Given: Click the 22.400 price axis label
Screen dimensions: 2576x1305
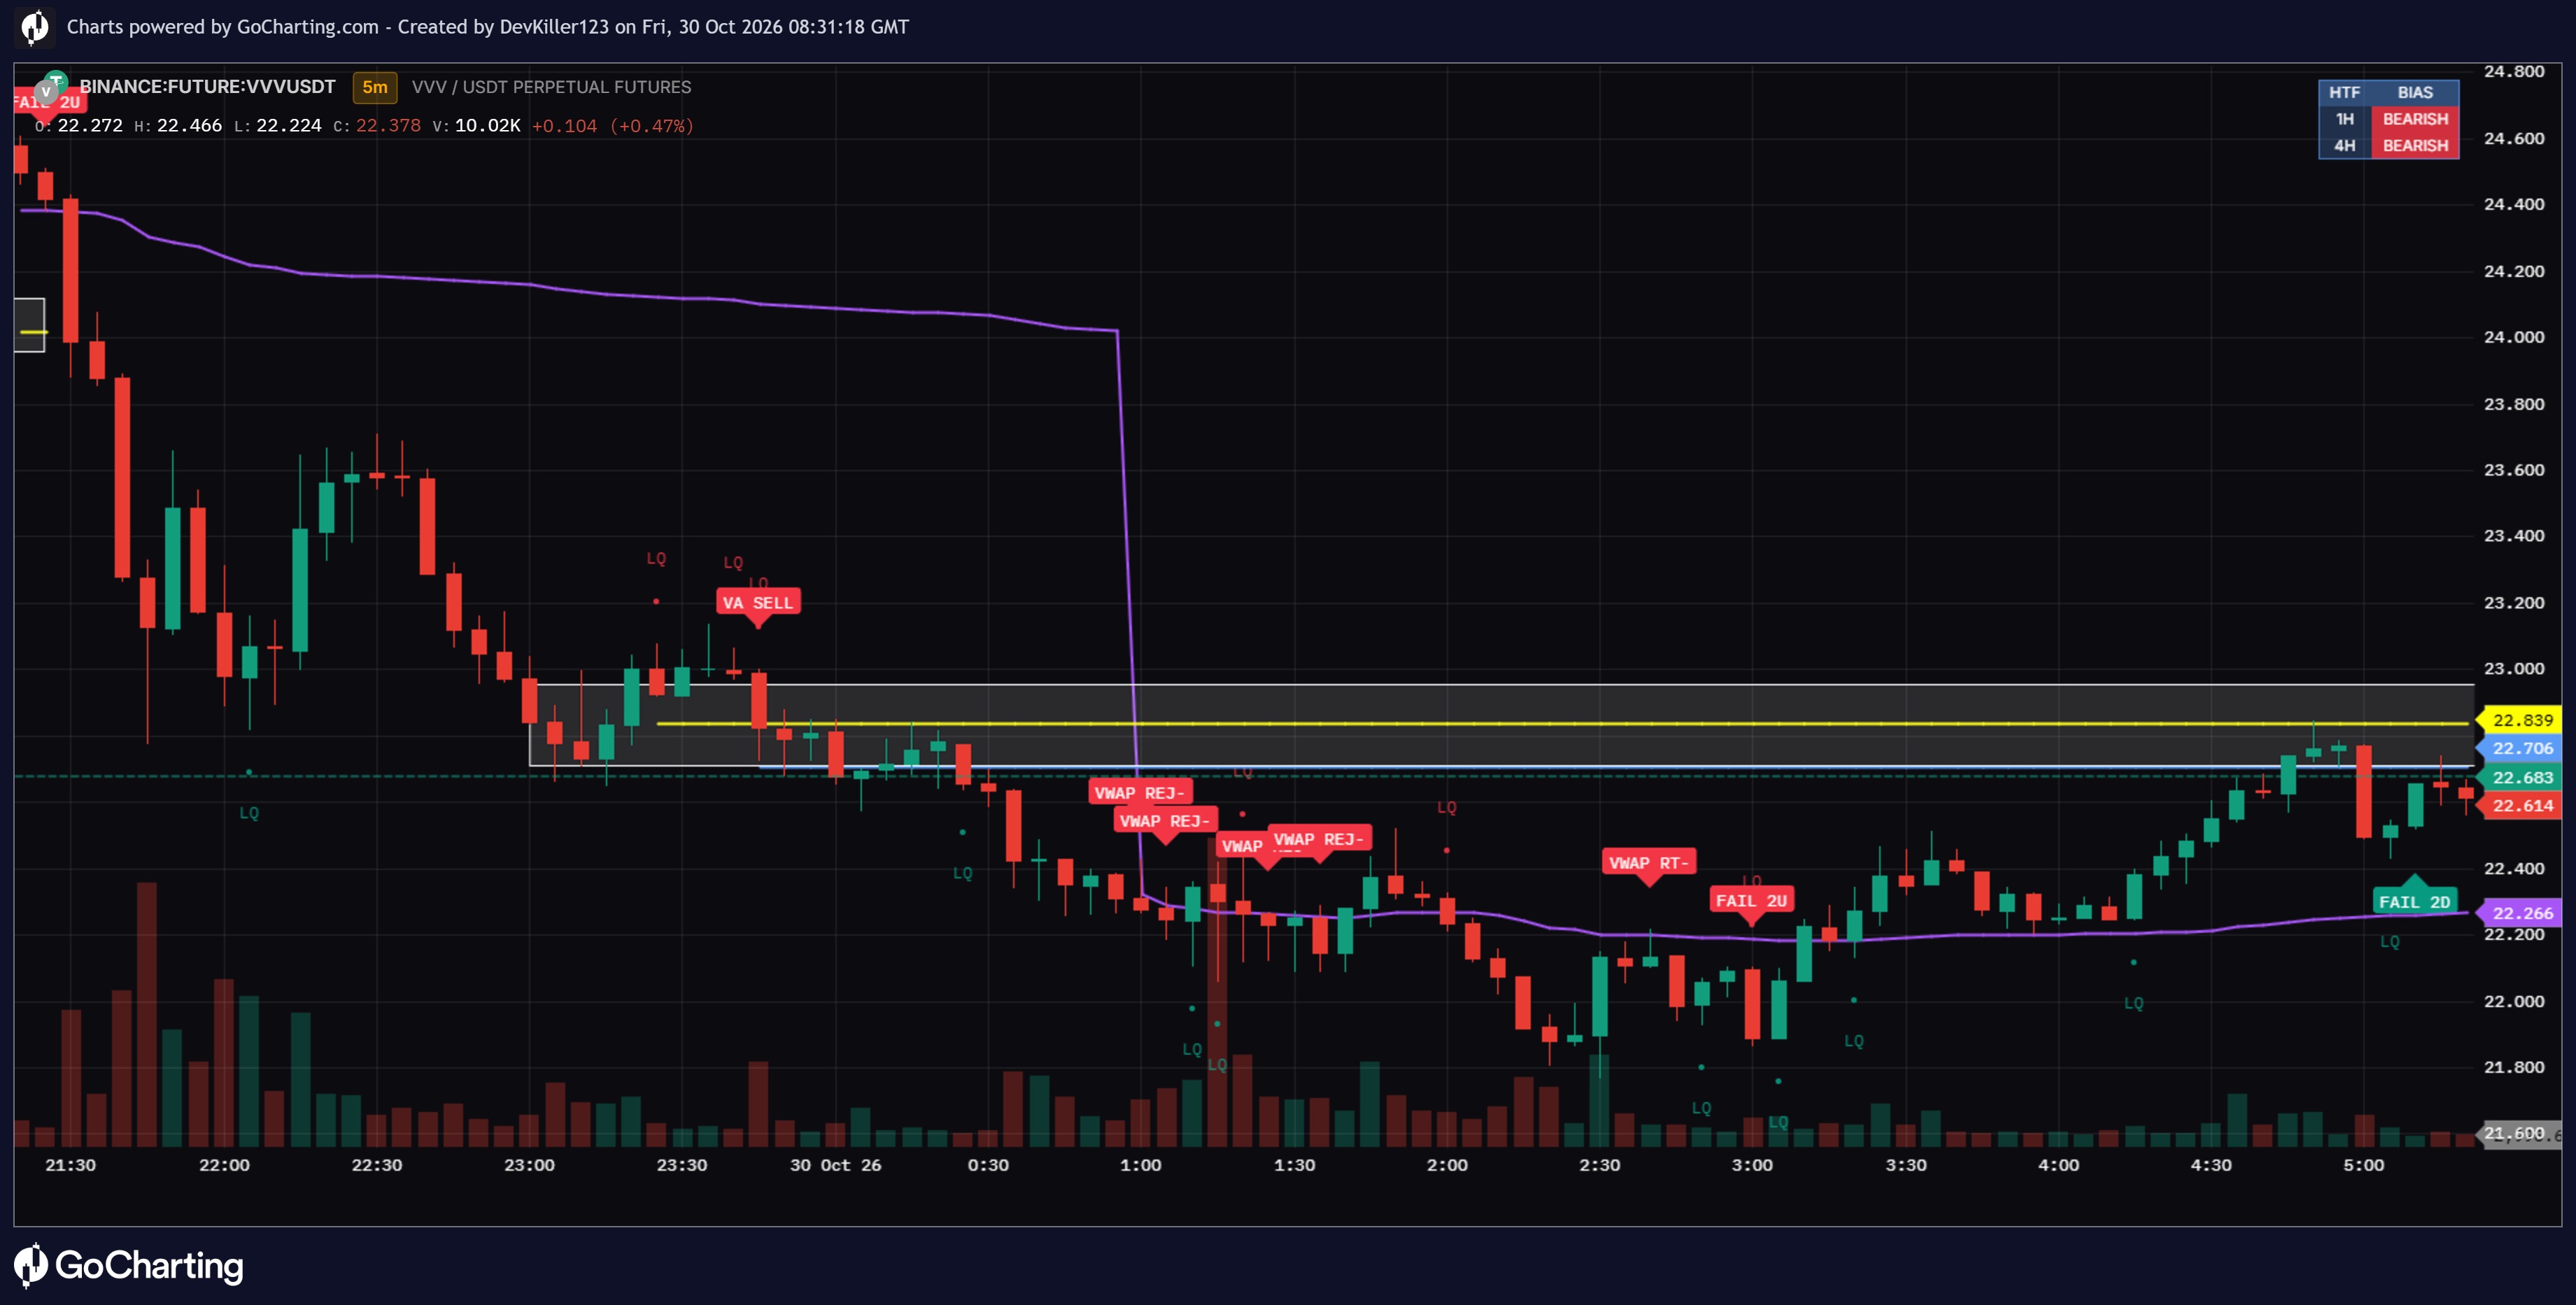Looking at the screenshot, I should pos(2514,868).
